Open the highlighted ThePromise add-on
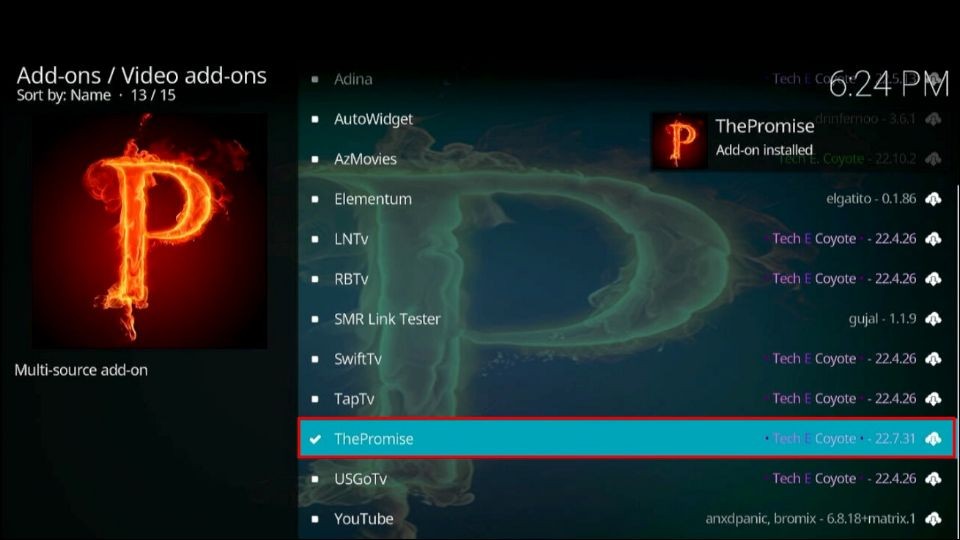Image resolution: width=960 pixels, height=540 pixels. pos(626,438)
